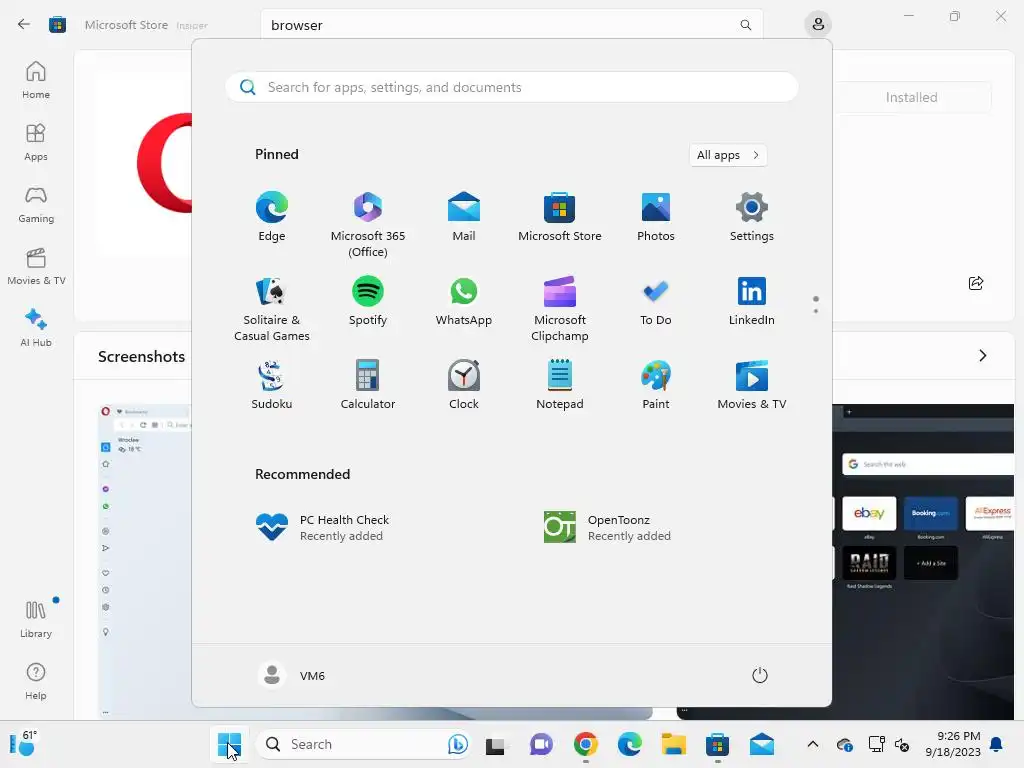Open Movies & TV in Store sidebar
The height and width of the screenshot is (768, 1024).
pos(36,266)
